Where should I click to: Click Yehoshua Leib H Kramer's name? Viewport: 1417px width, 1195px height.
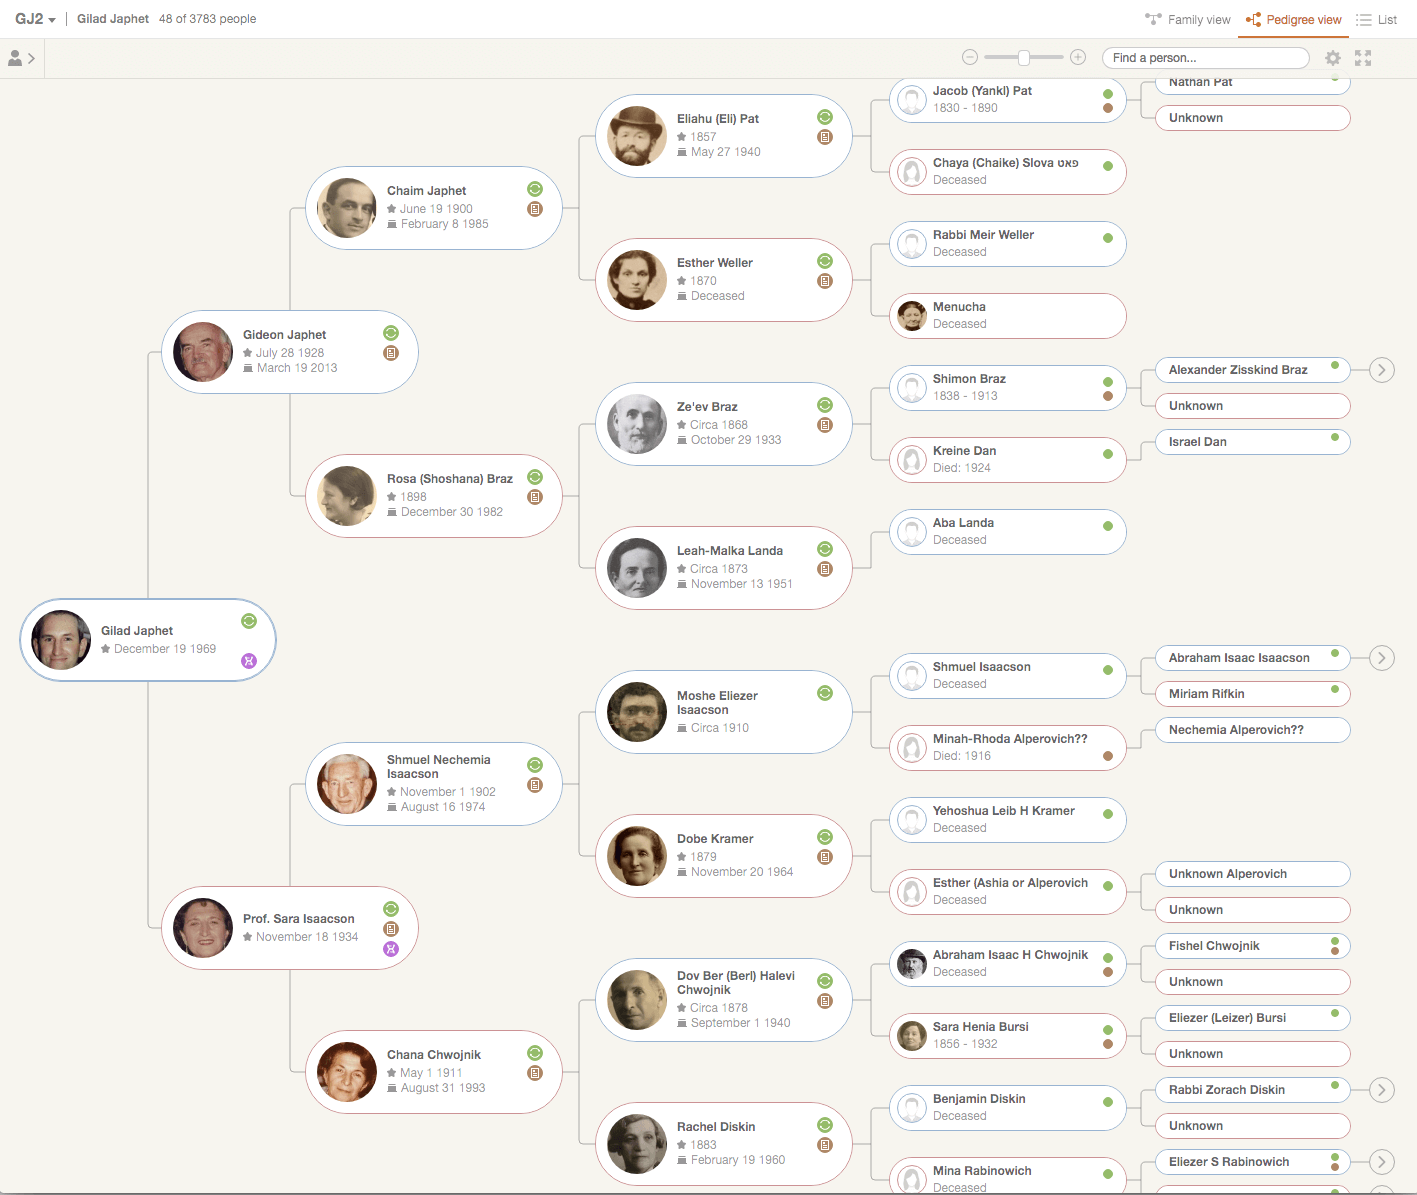[1004, 811]
